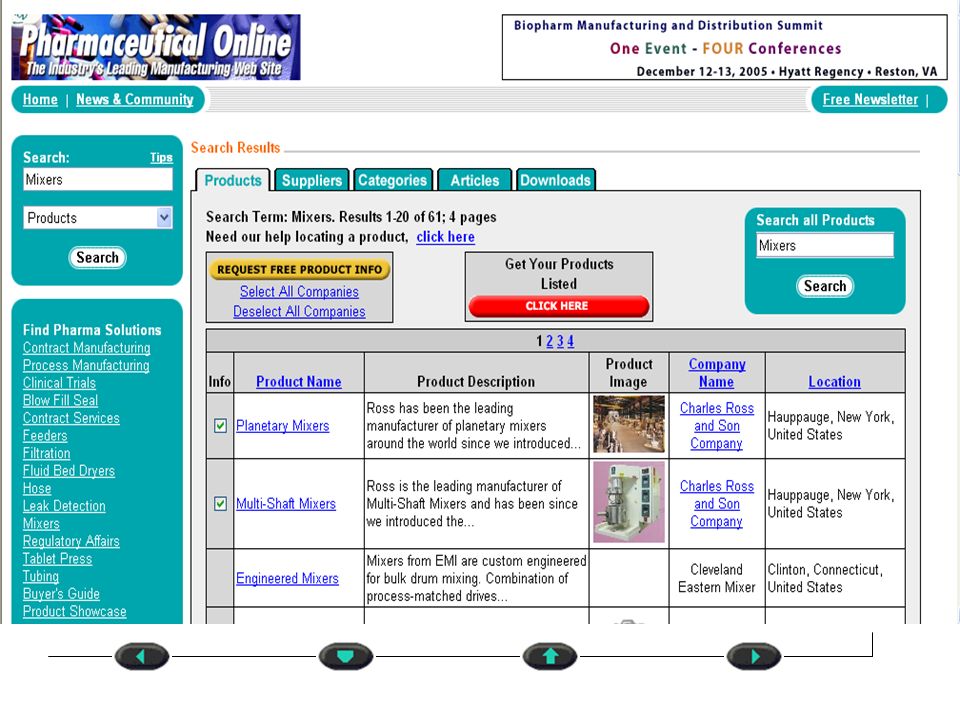Sort by Location column header

[834, 381]
